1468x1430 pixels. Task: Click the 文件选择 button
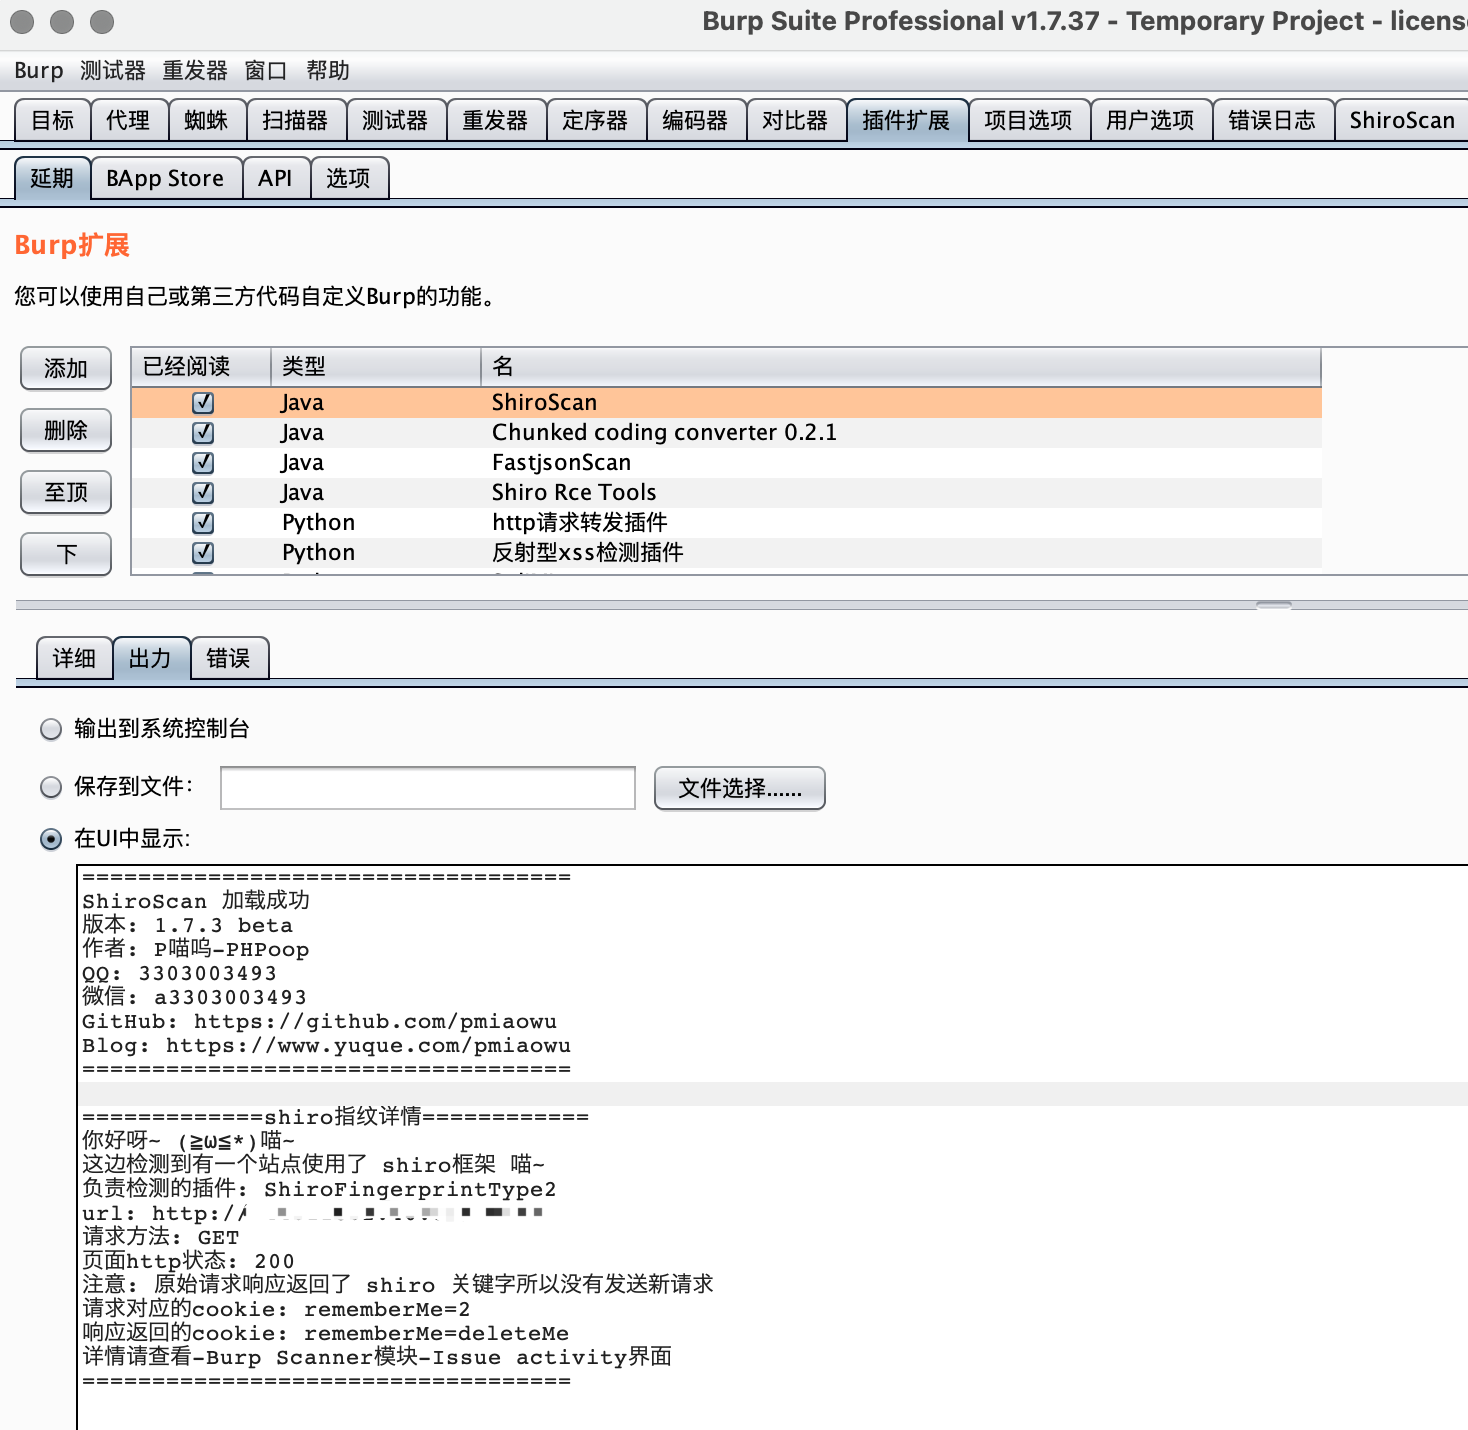(x=740, y=789)
